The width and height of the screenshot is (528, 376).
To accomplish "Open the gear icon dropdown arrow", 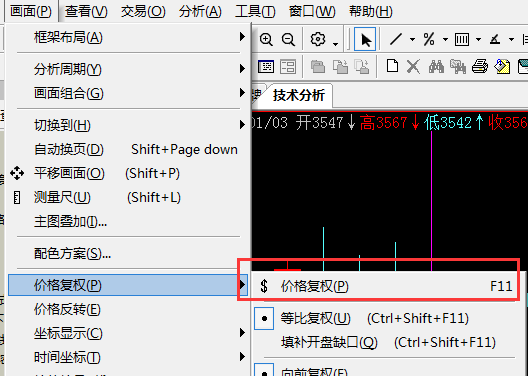I will coord(335,44).
